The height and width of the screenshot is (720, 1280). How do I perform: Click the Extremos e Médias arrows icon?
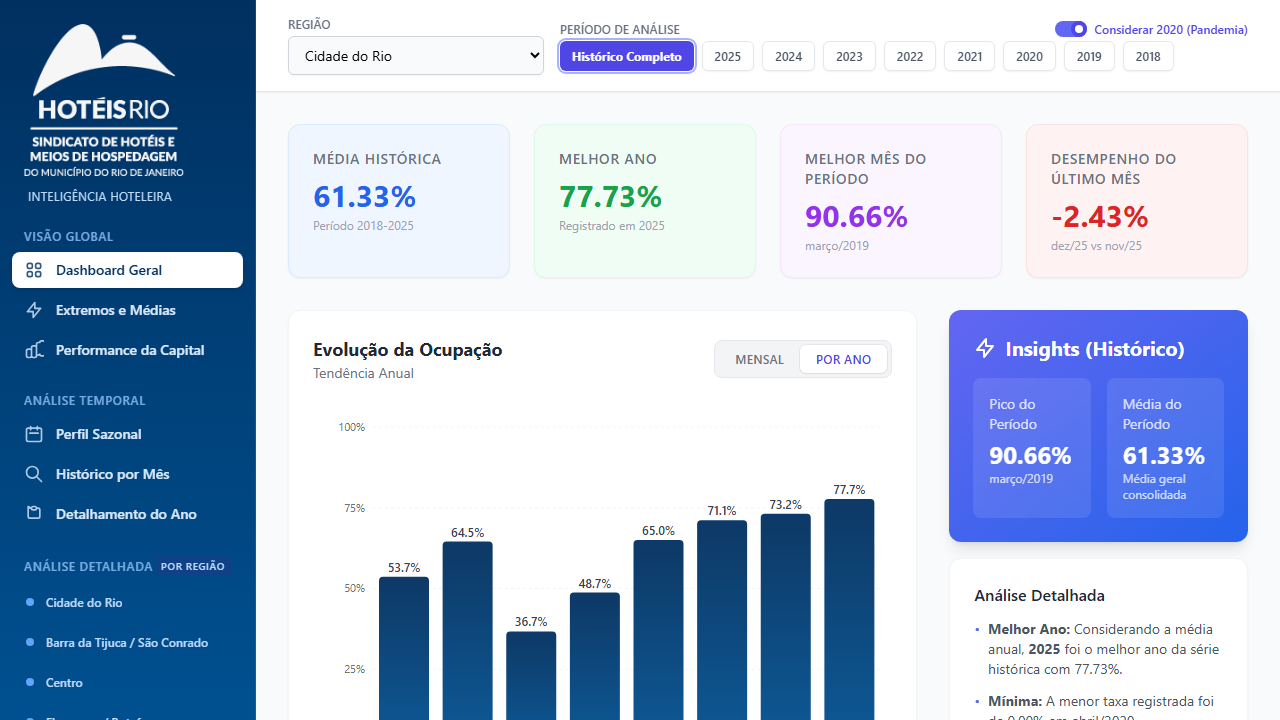pos(34,310)
